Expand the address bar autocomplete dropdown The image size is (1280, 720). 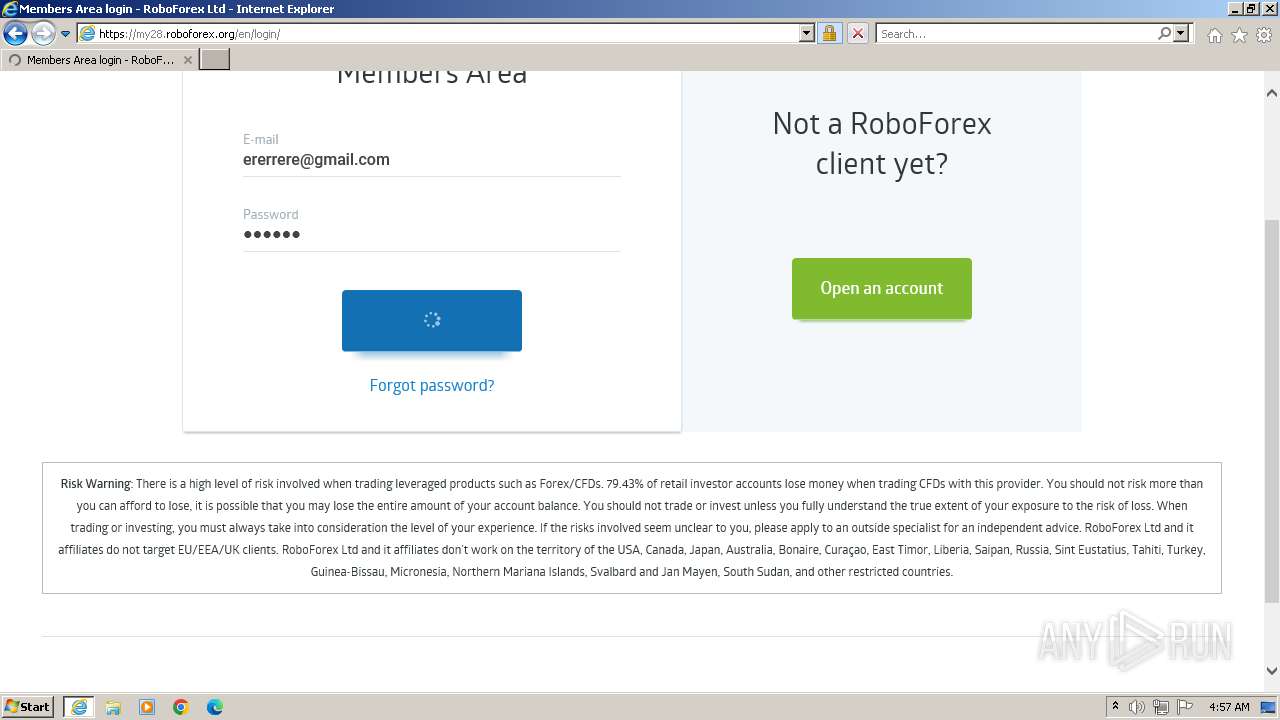(807, 33)
